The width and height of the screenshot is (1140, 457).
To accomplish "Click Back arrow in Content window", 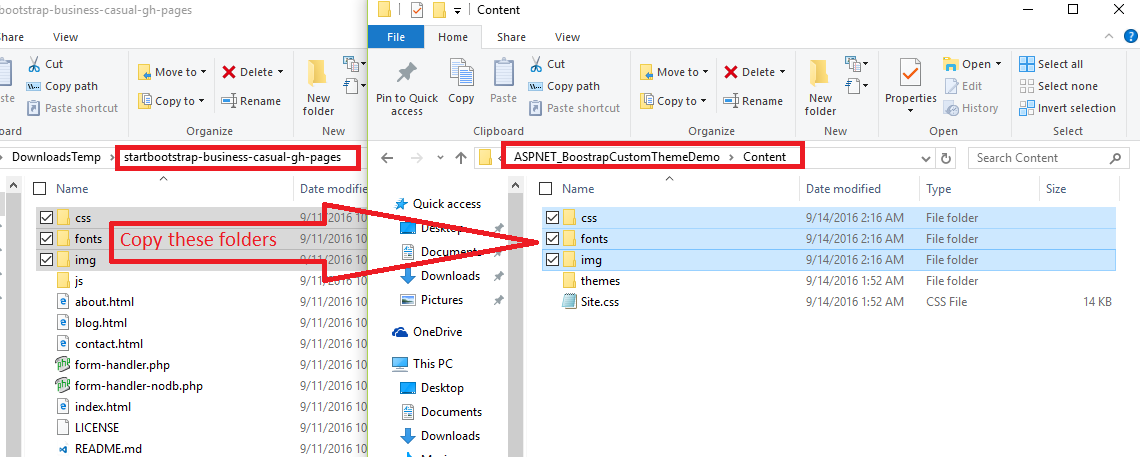I will click(387, 158).
